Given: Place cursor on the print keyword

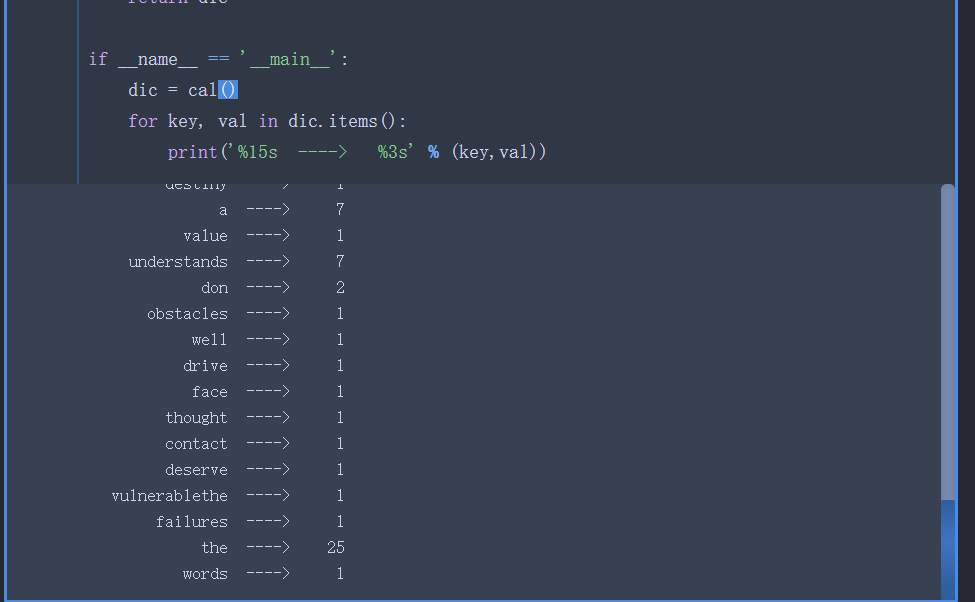Looking at the screenshot, I should coord(192,152).
